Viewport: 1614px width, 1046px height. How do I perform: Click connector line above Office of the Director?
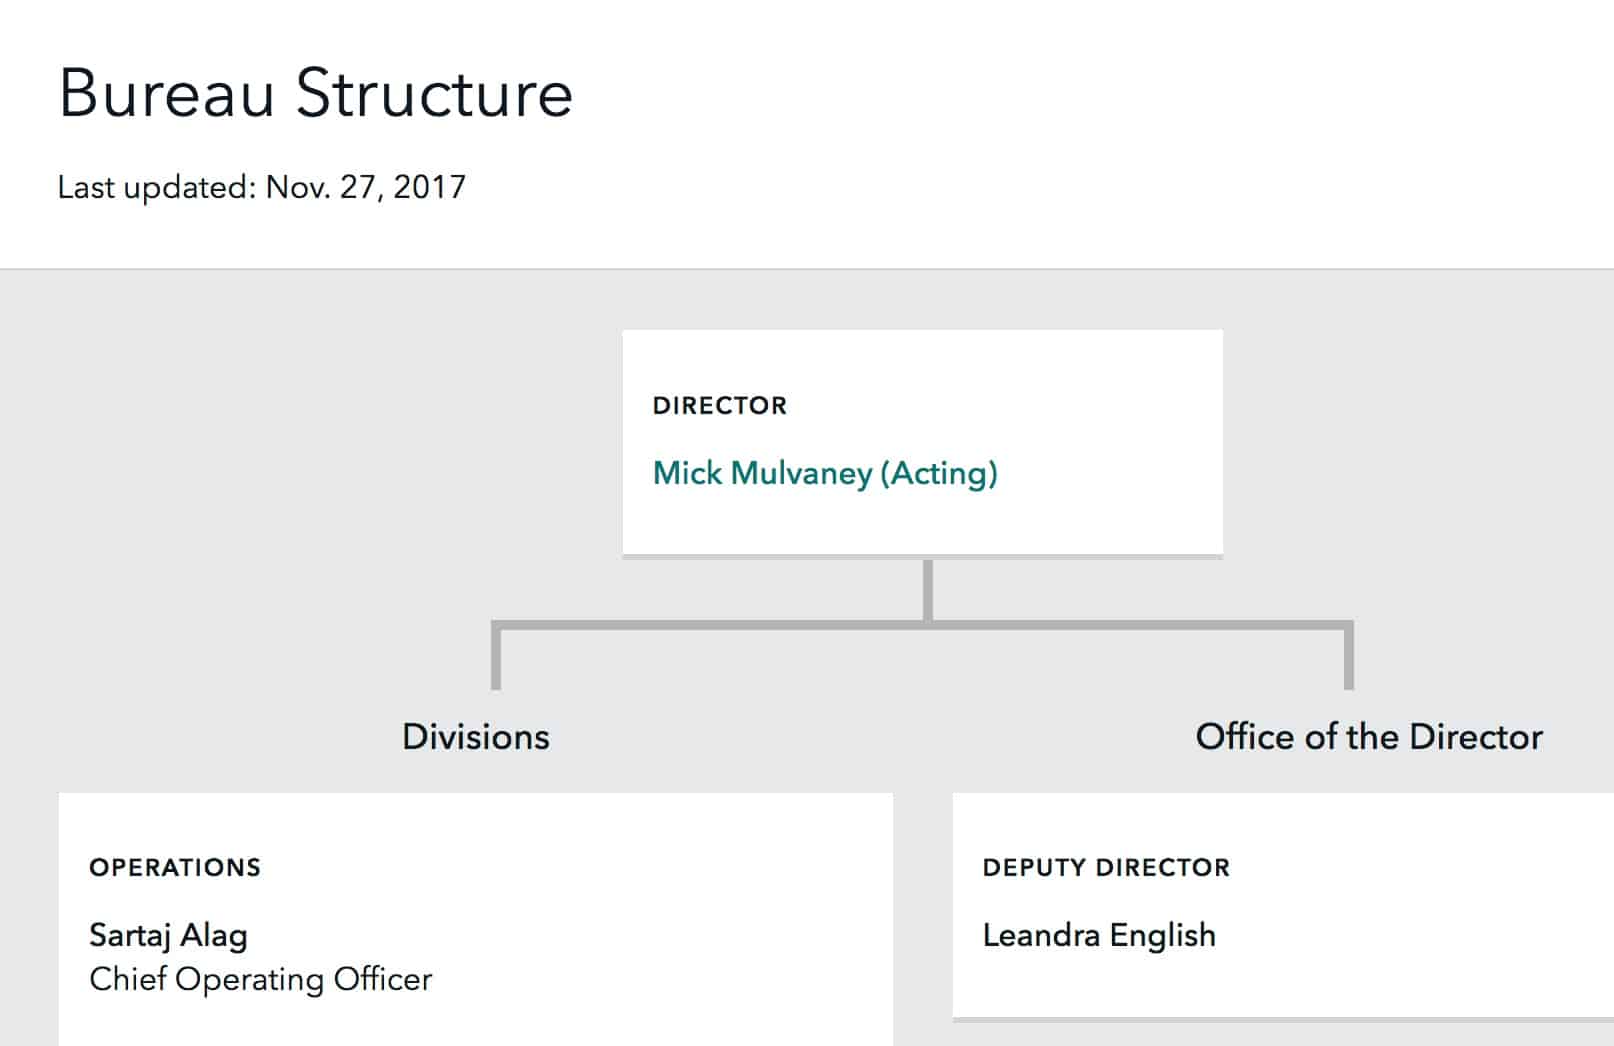[1349, 659]
